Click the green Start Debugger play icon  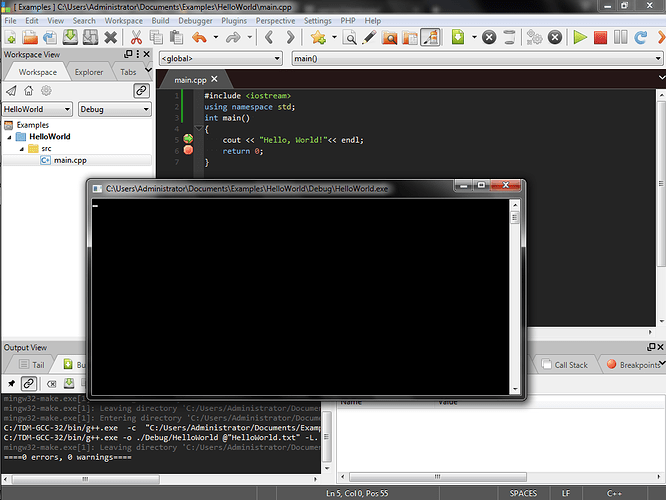(x=579, y=38)
